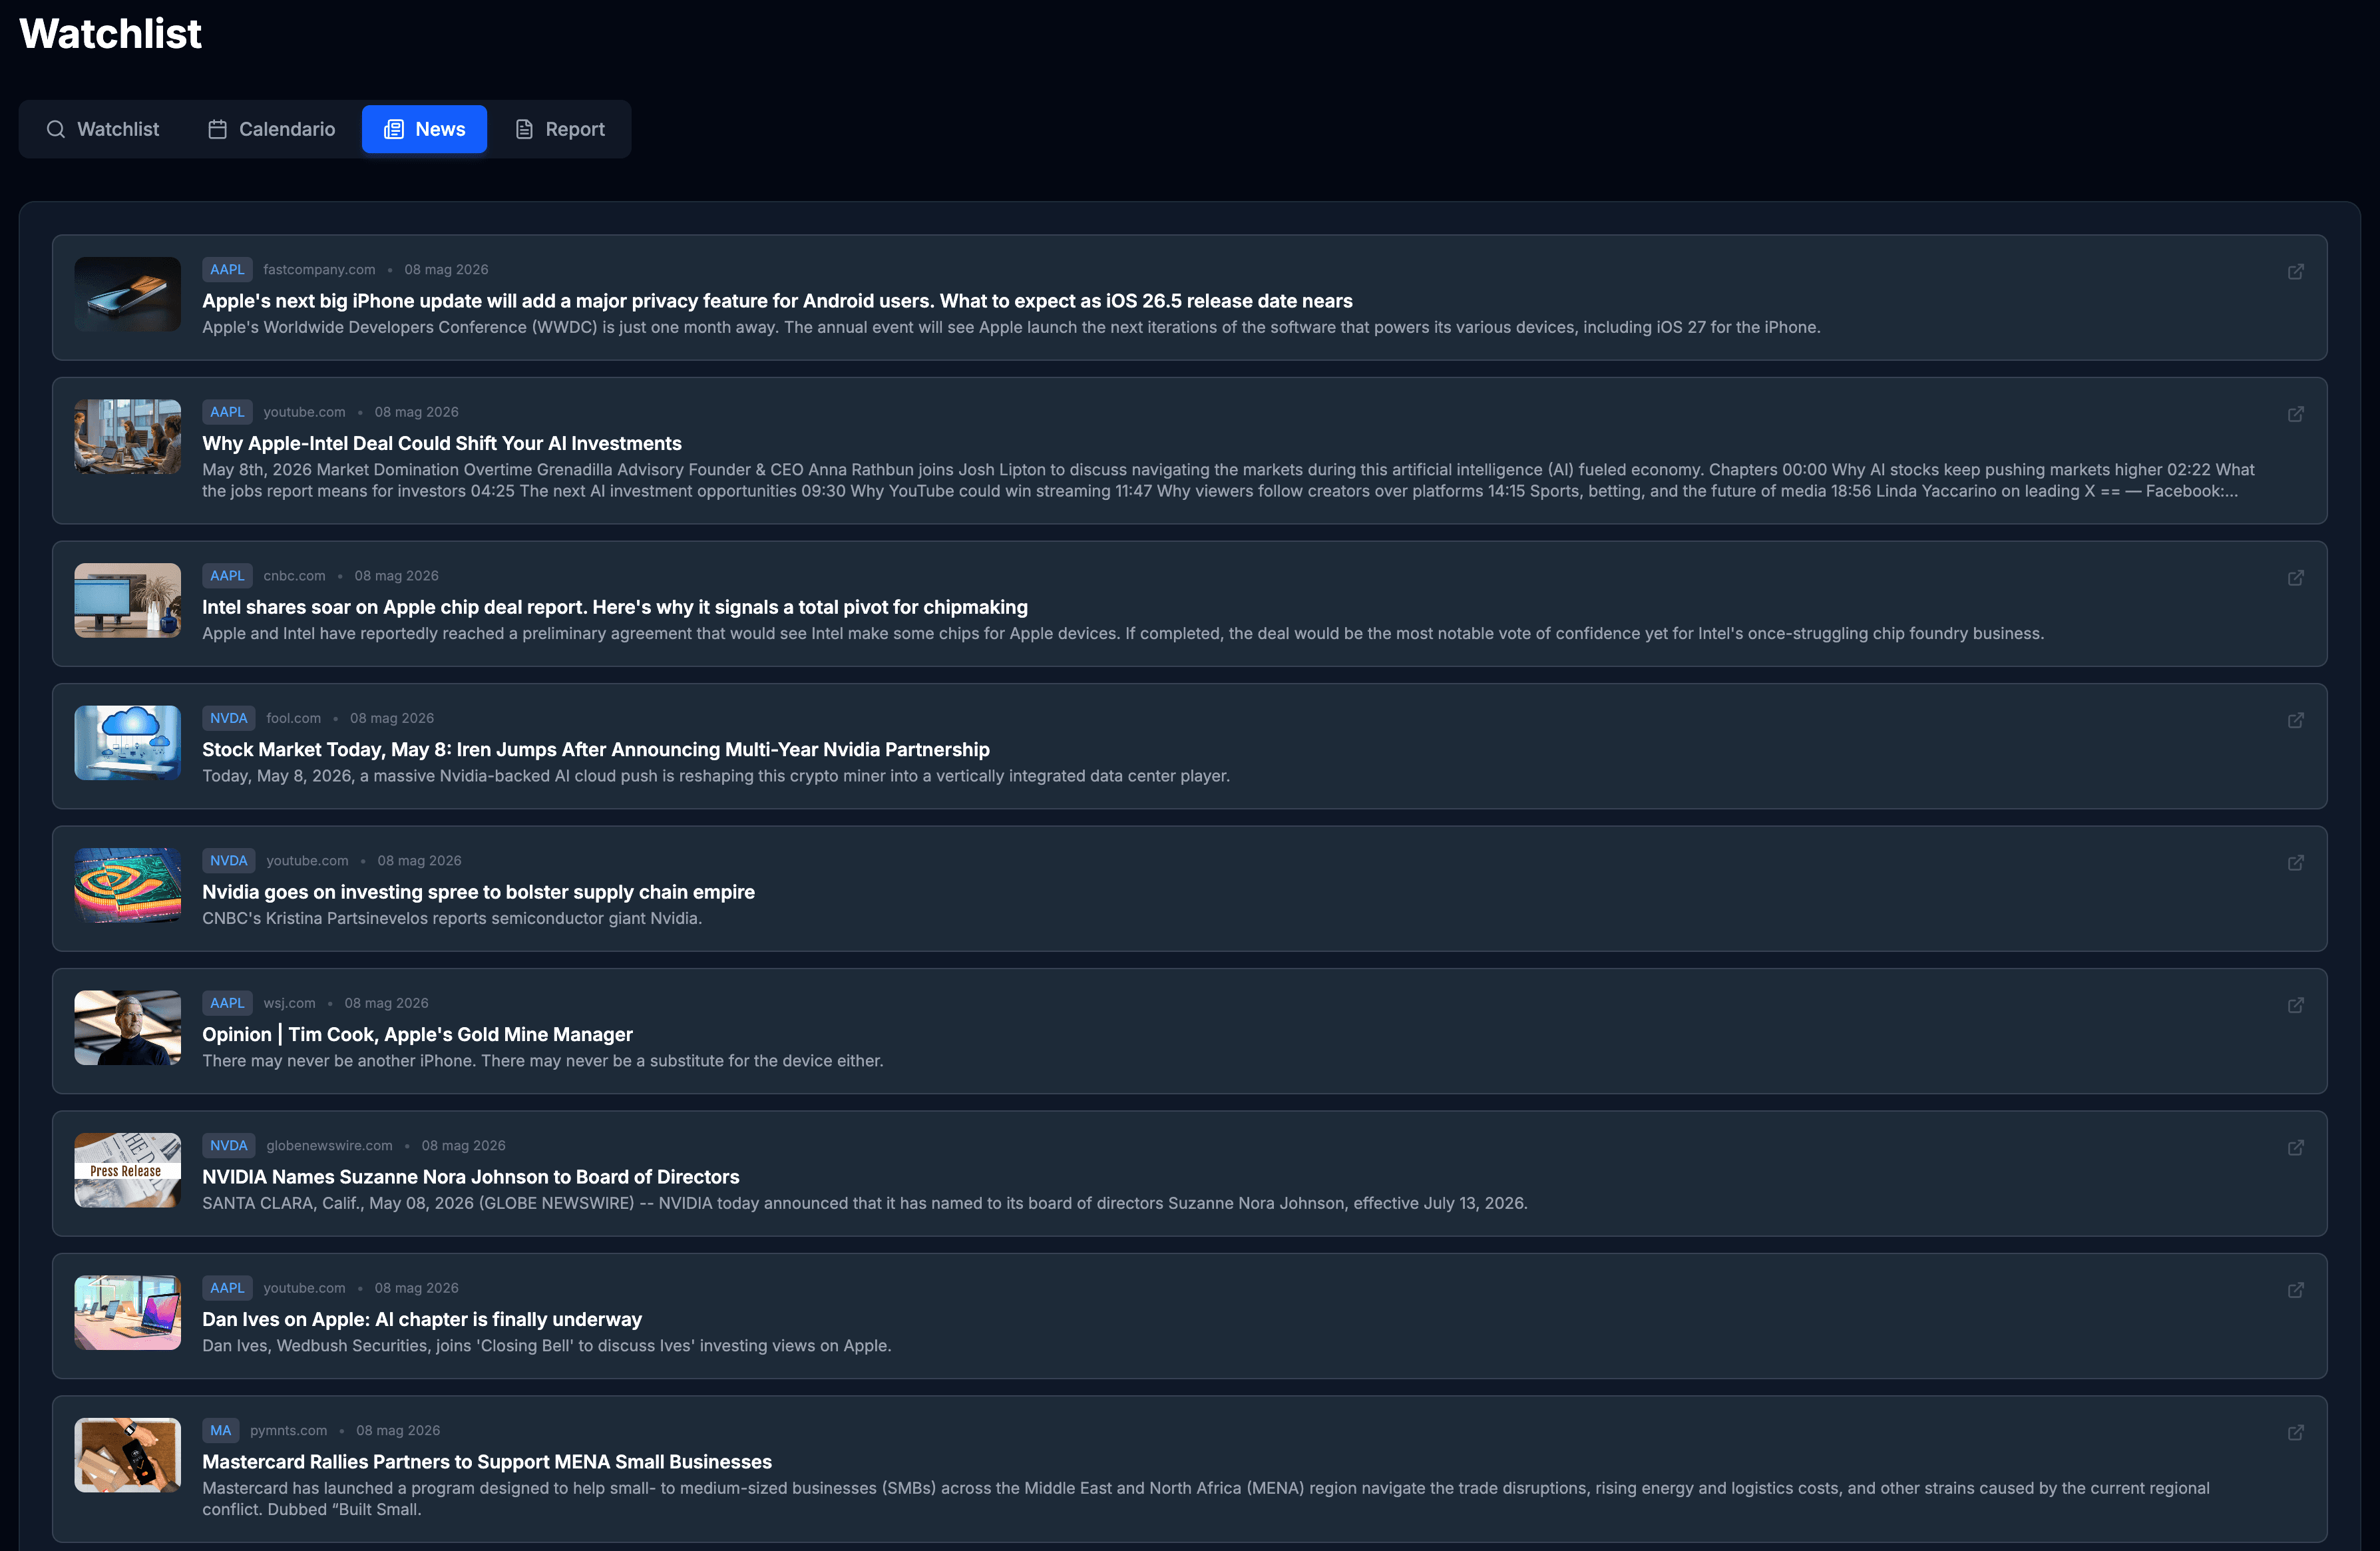Click the magnifier icon in Watchlist tab
Screen dimensions: 2380x1551
pyautogui.click(x=56, y=129)
